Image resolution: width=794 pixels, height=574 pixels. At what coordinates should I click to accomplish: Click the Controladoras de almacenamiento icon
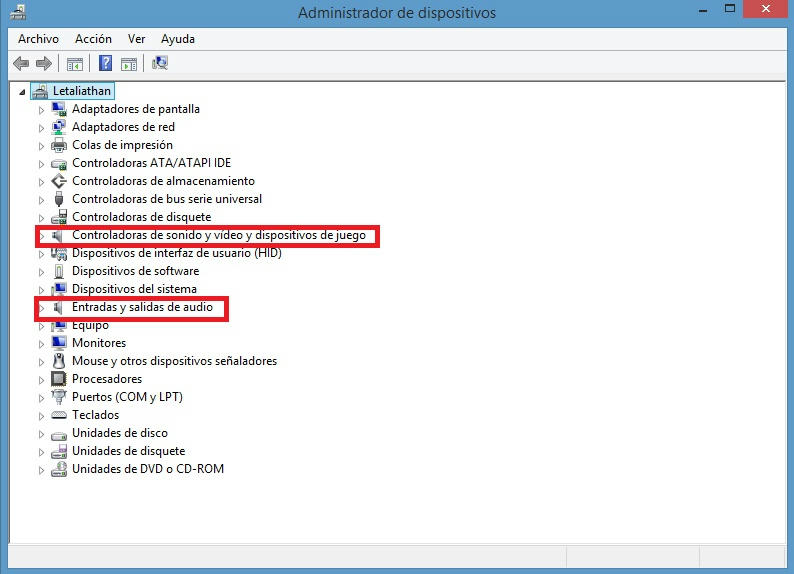click(59, 181)
